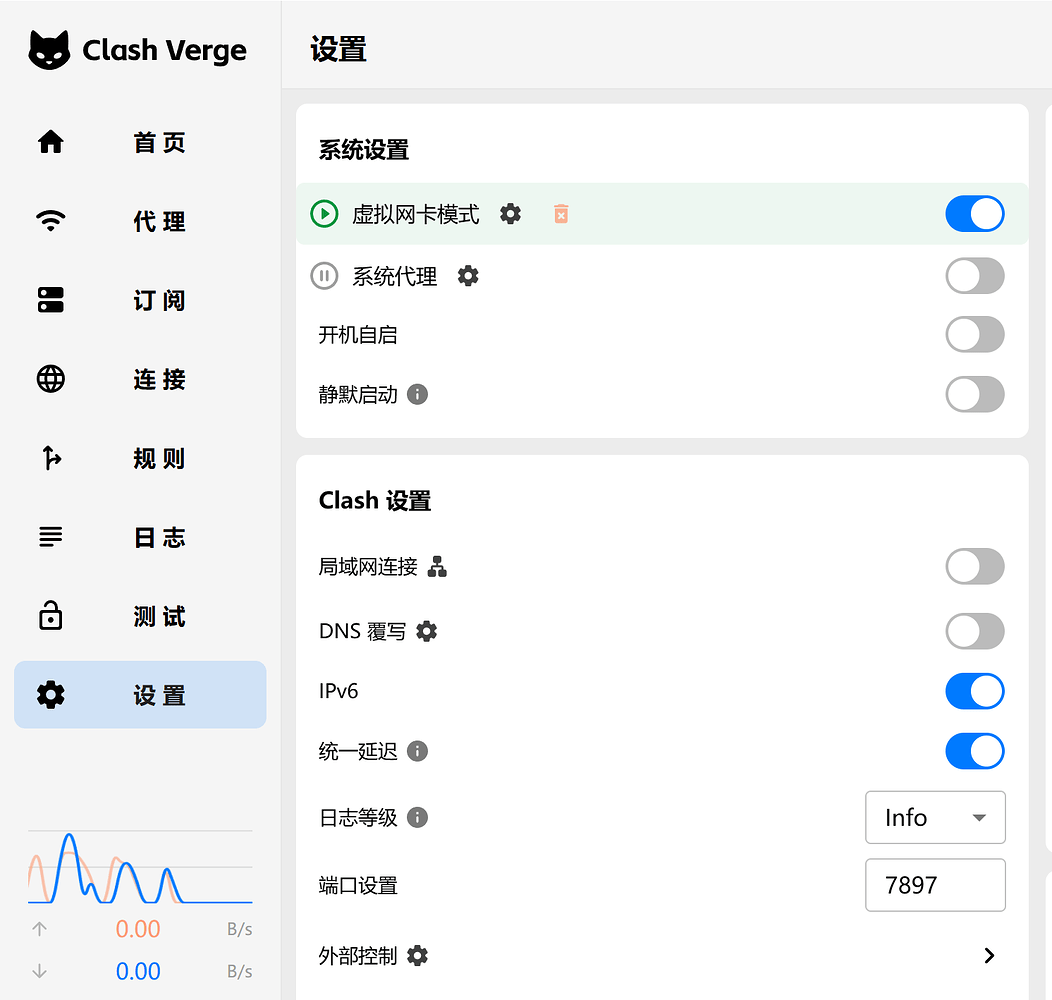
Task: Open the 代理 page
Action: point(140,221)
